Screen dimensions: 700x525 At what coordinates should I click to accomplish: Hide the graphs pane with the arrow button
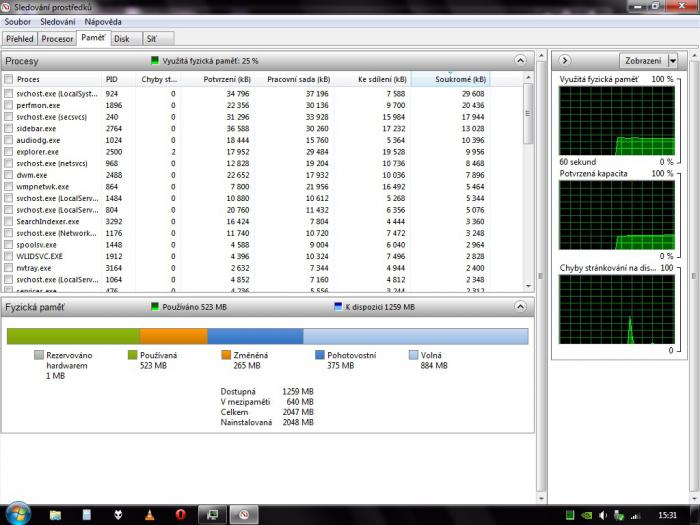566,60
